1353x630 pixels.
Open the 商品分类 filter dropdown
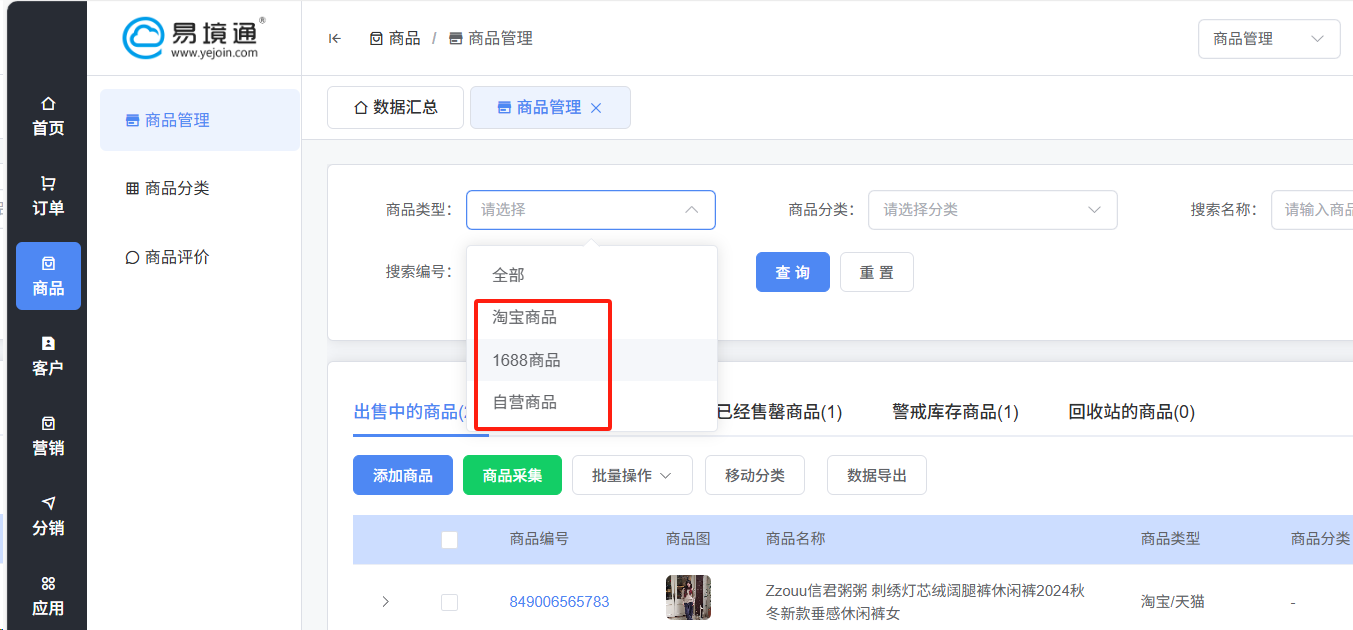[x=992, y=210]
